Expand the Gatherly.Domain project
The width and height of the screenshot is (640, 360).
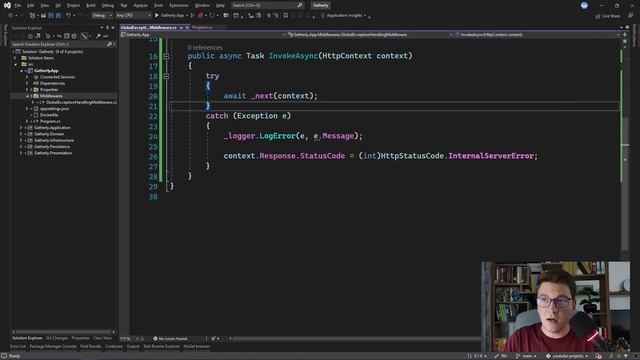pyautogui.click(x=21, y=134)
